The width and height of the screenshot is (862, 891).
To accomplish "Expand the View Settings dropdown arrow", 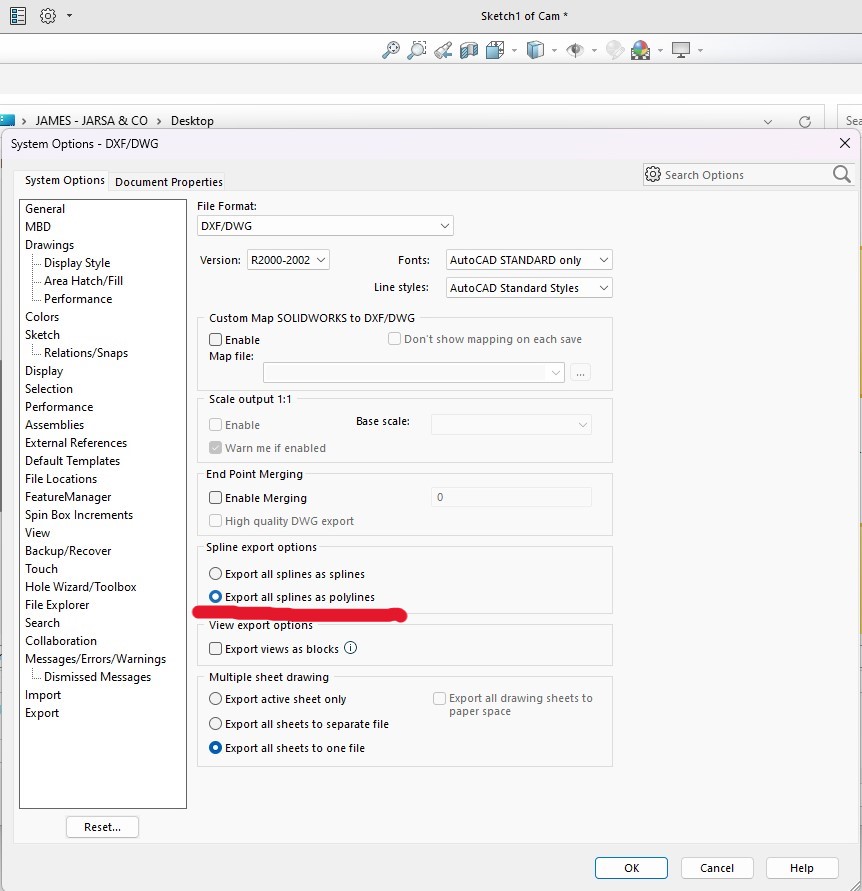I will click(x=700, y=51).
